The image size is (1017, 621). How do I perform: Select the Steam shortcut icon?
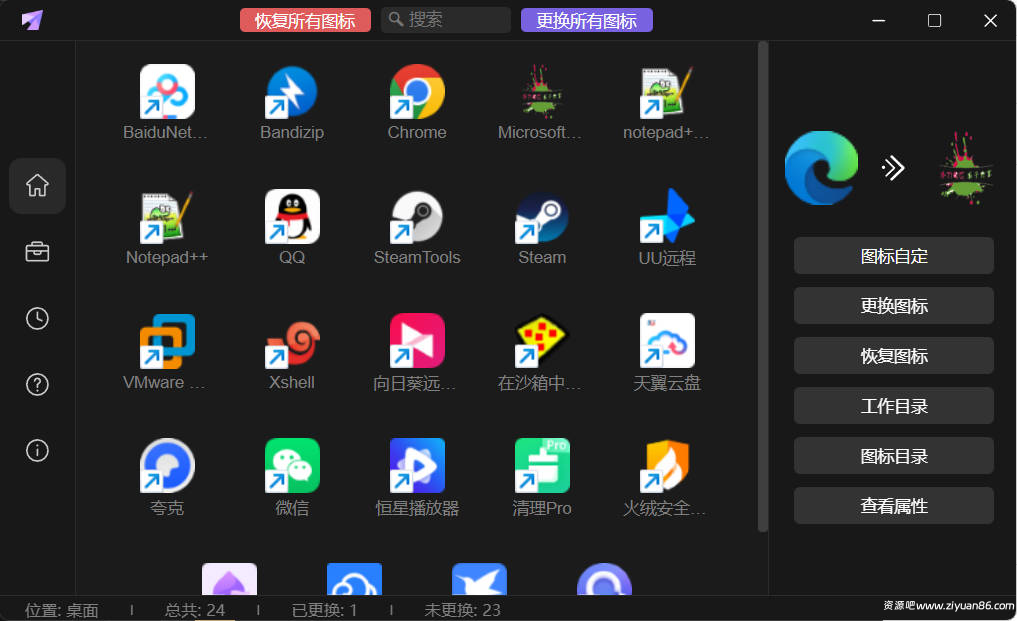click(542, 218)
